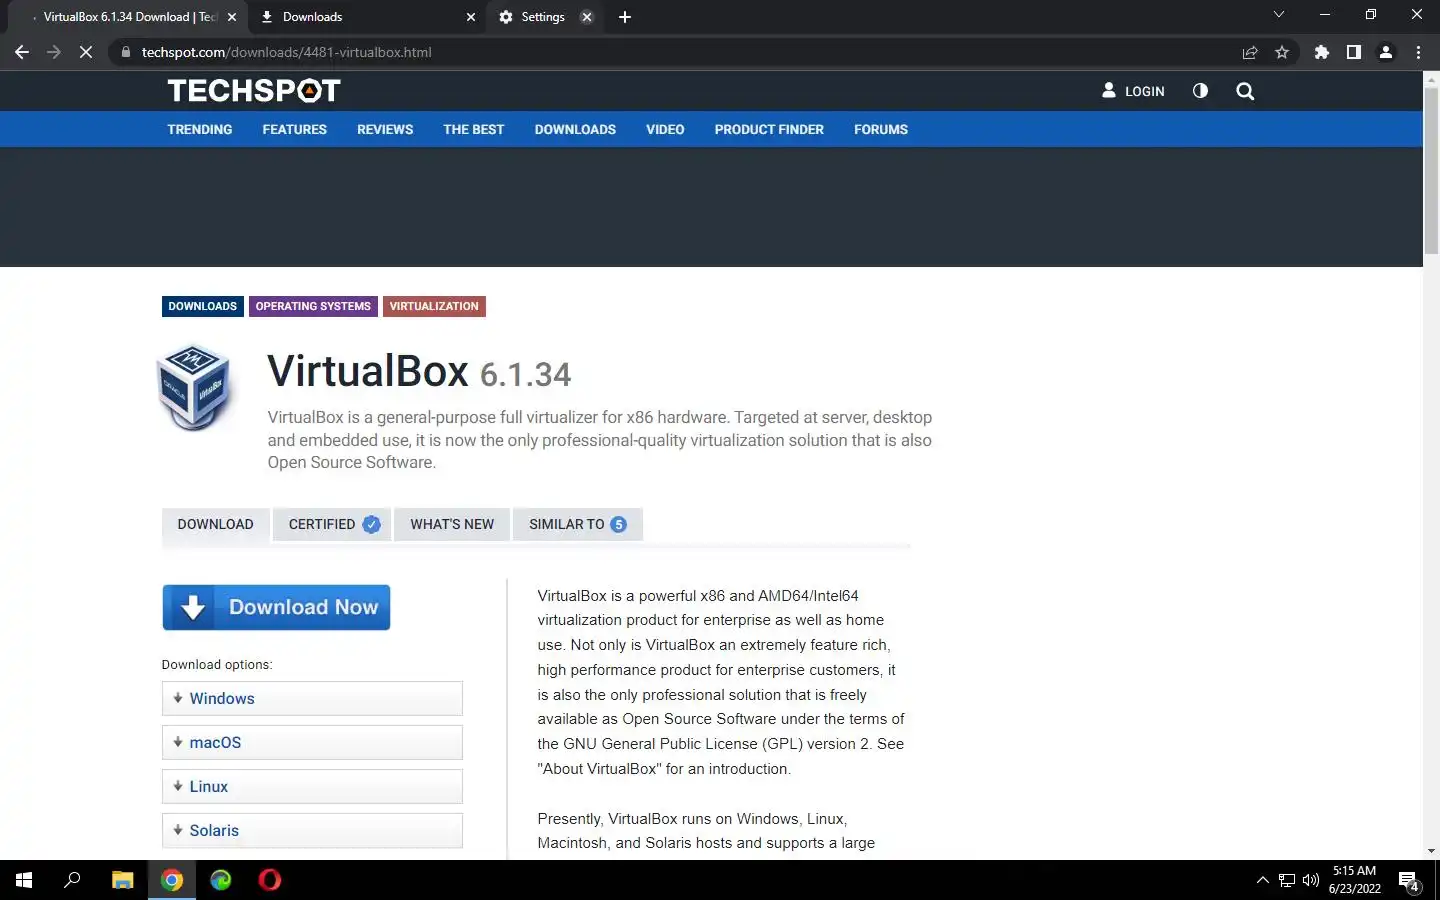Viewport: 1440px width, 900px height.
Task: Open VIDEO nav item
Action: (x=665, y=129)
